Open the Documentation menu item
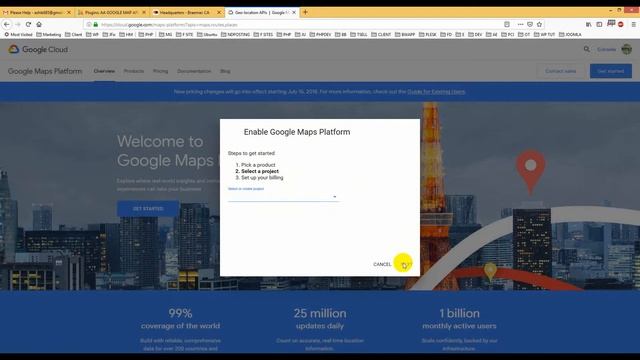 tap(194, 71)
